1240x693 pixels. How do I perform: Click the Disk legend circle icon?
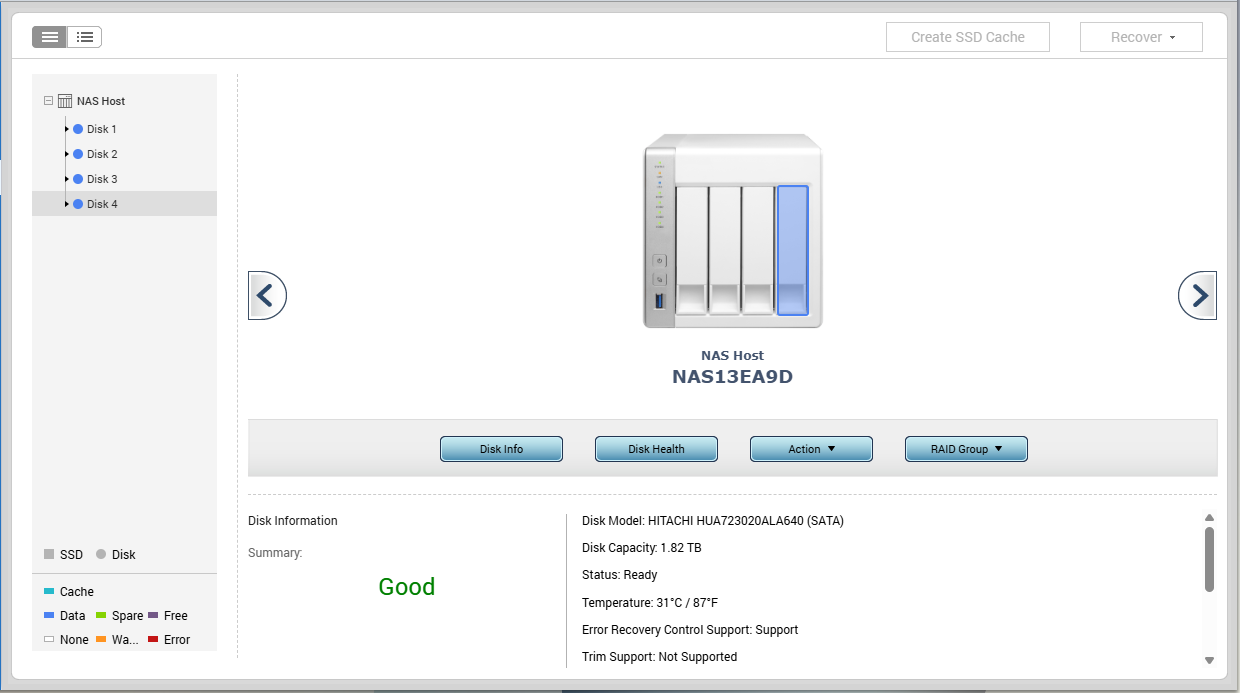tap(101, 554)
